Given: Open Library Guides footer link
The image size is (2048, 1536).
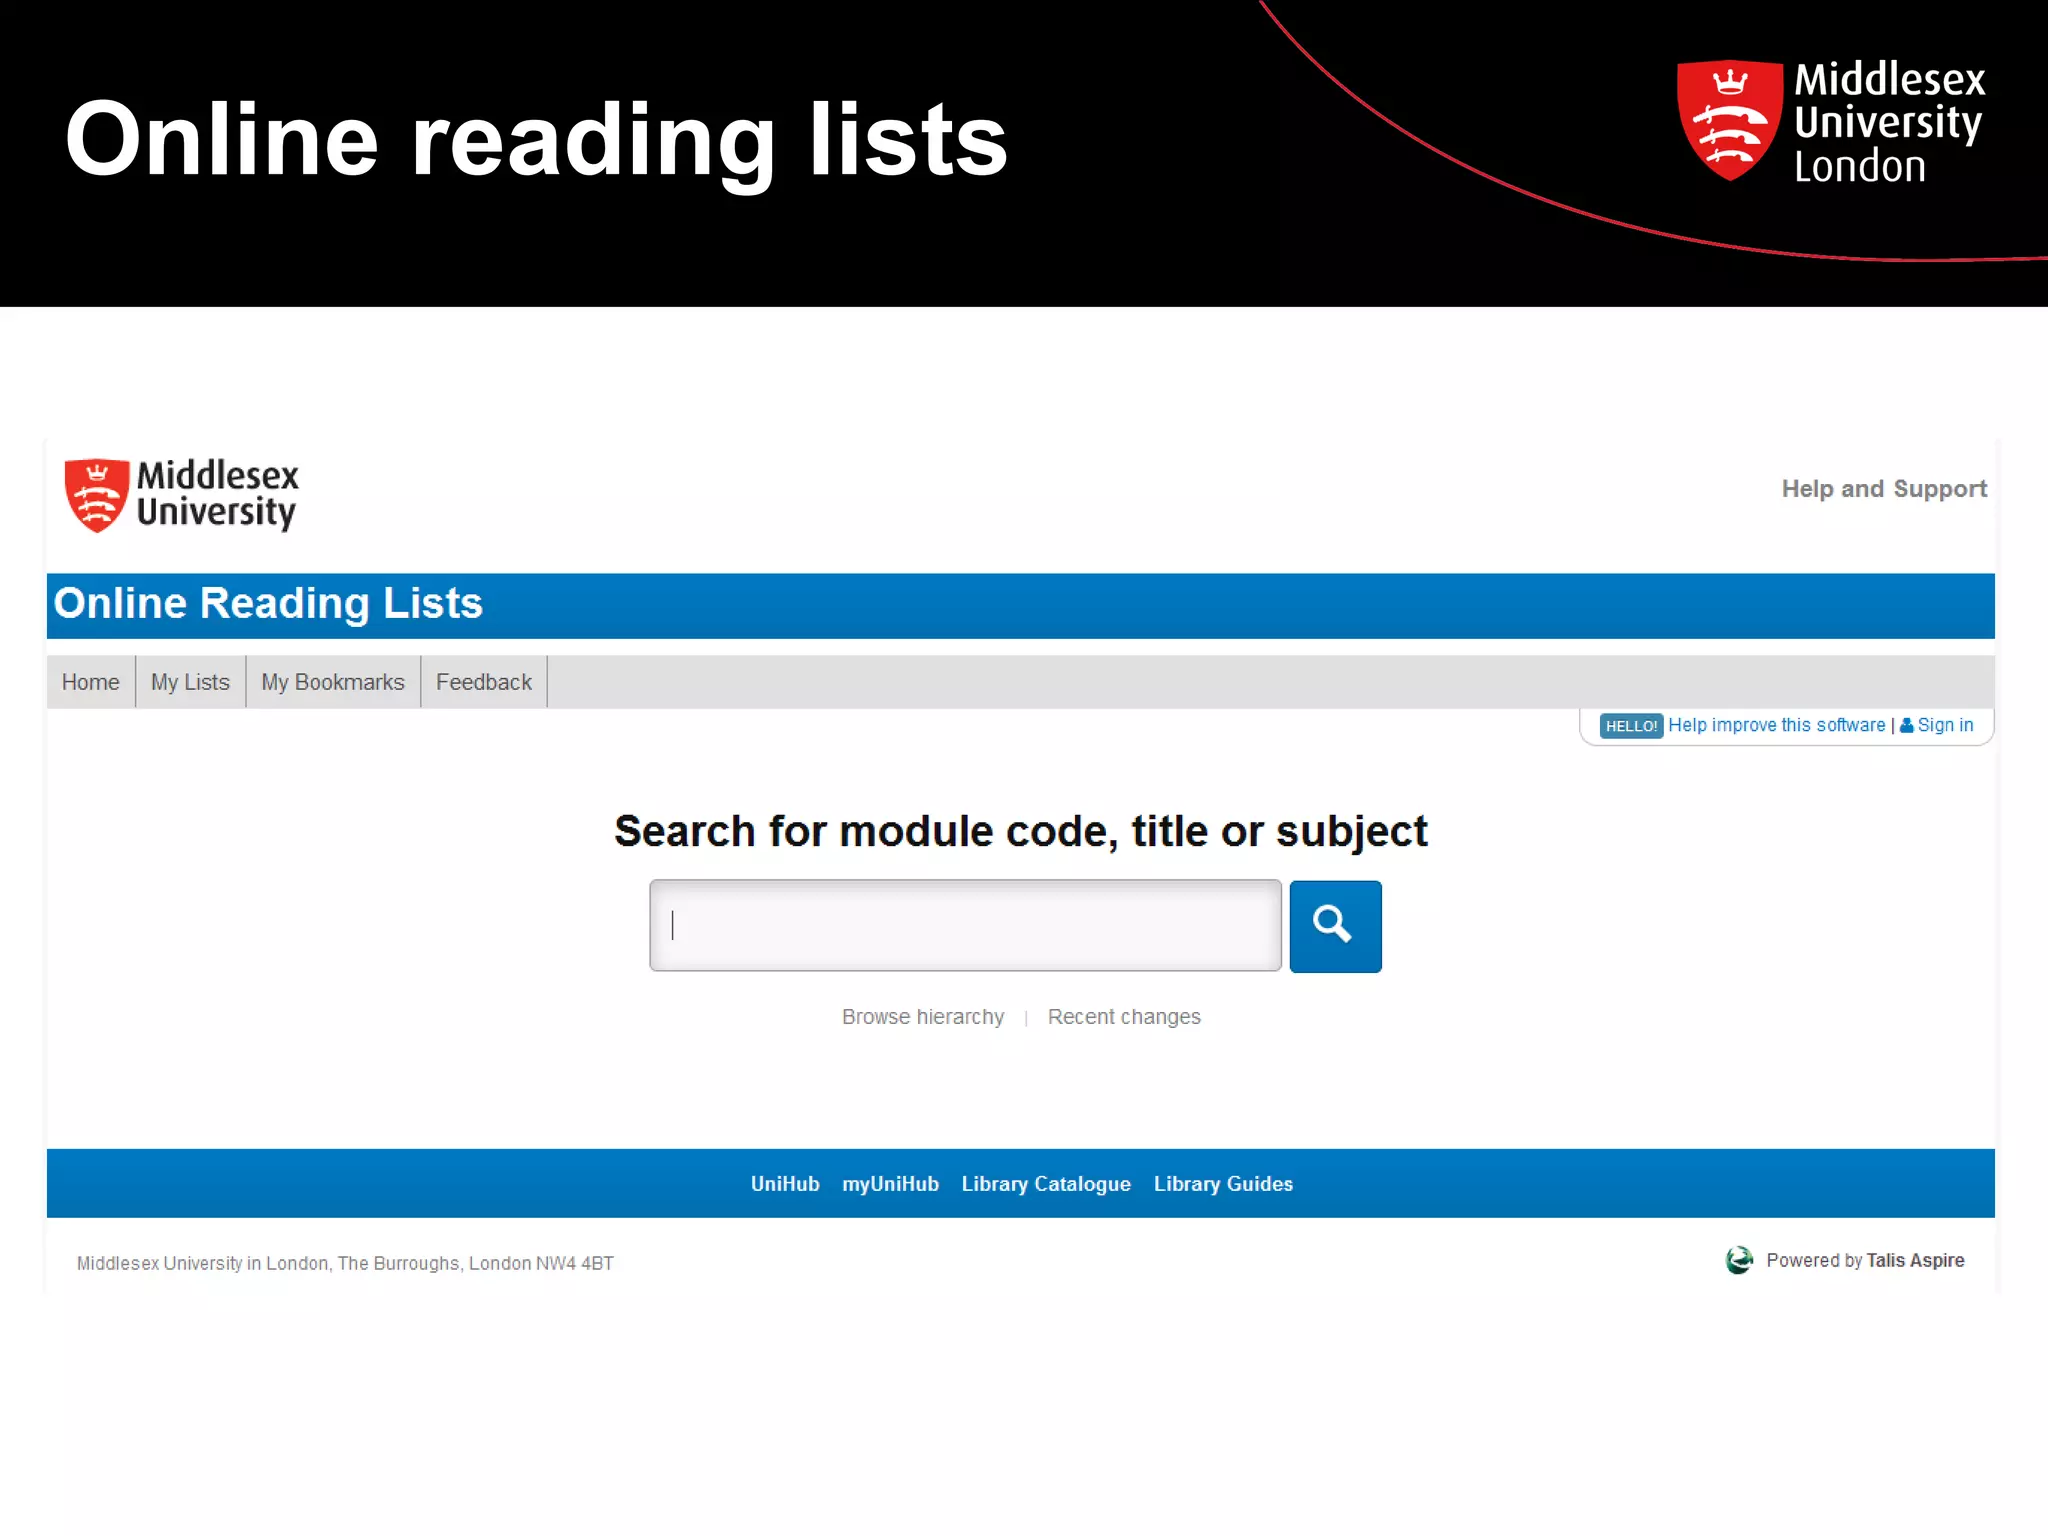Looking at the screenshot, I should 1223,1184.
